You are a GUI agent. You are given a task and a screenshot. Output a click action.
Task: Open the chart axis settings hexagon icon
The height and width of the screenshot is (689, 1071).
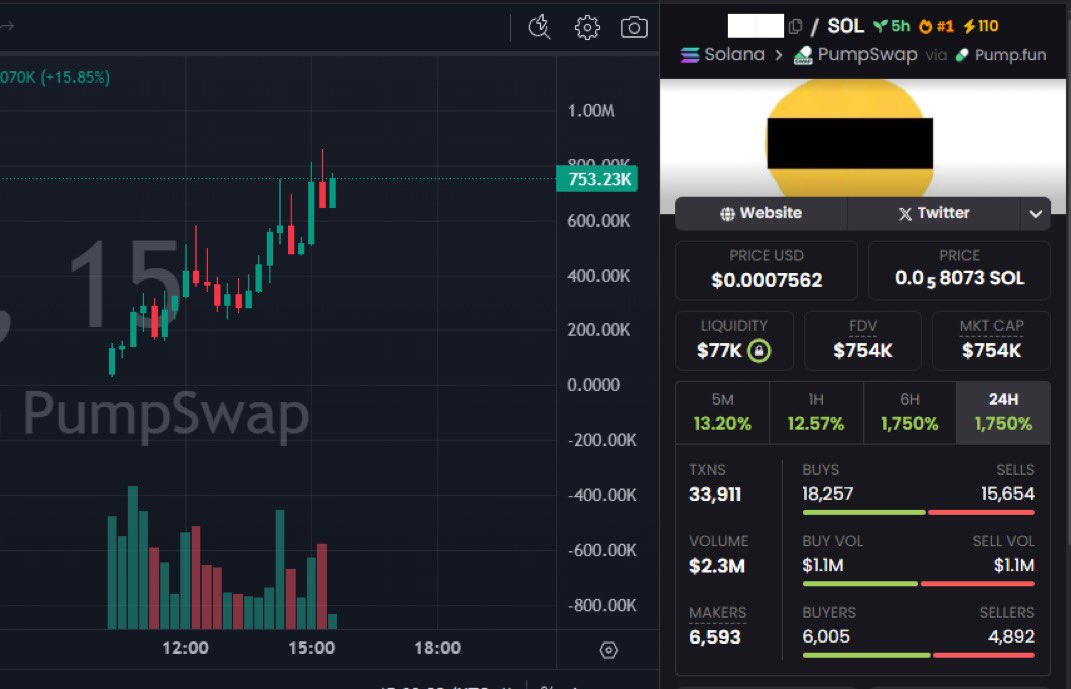[609, 649]
